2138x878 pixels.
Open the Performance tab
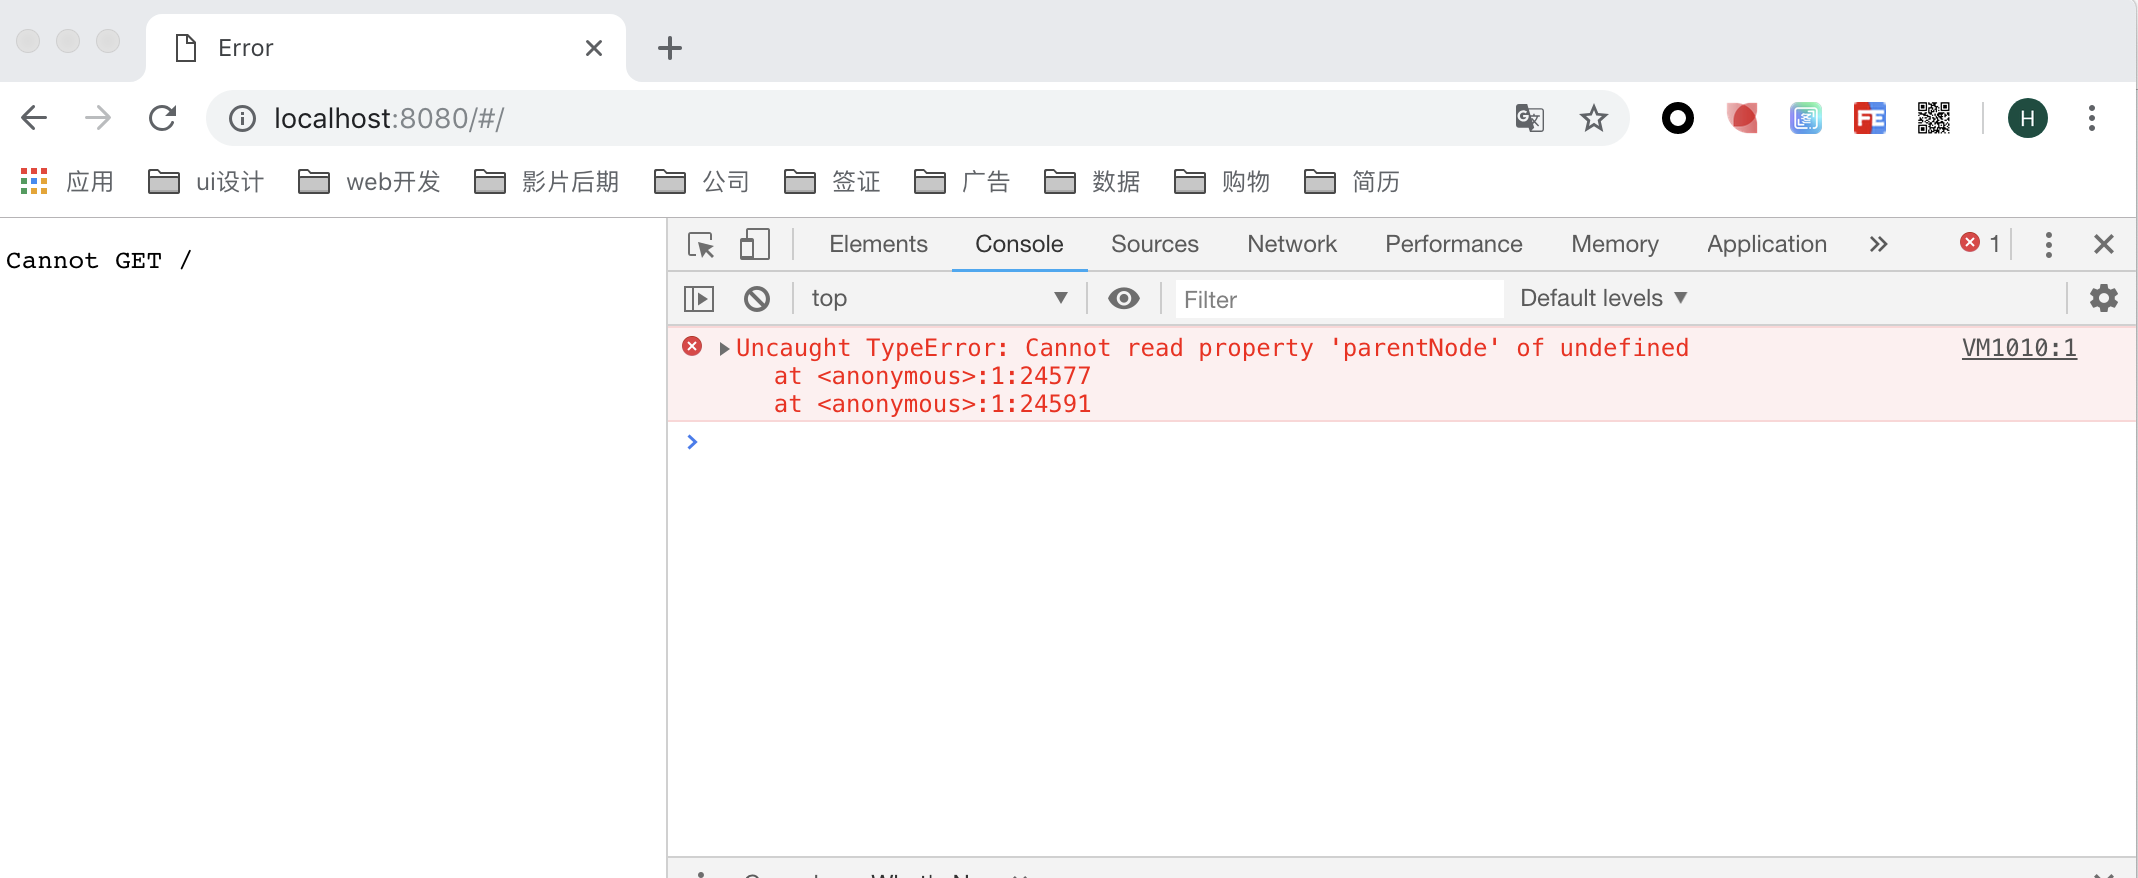[x=1453, y=244]
